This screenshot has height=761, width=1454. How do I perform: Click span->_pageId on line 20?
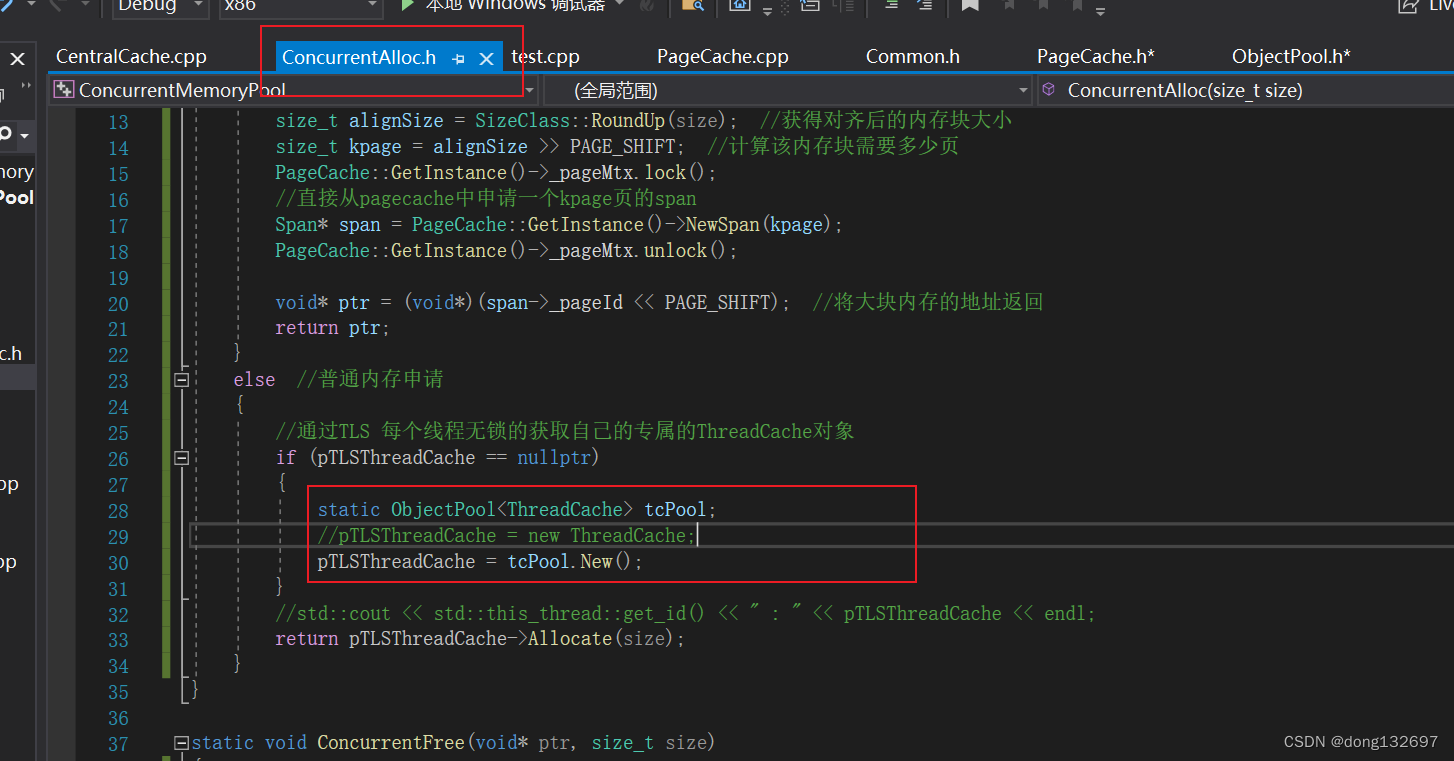(x=554, y=302)
